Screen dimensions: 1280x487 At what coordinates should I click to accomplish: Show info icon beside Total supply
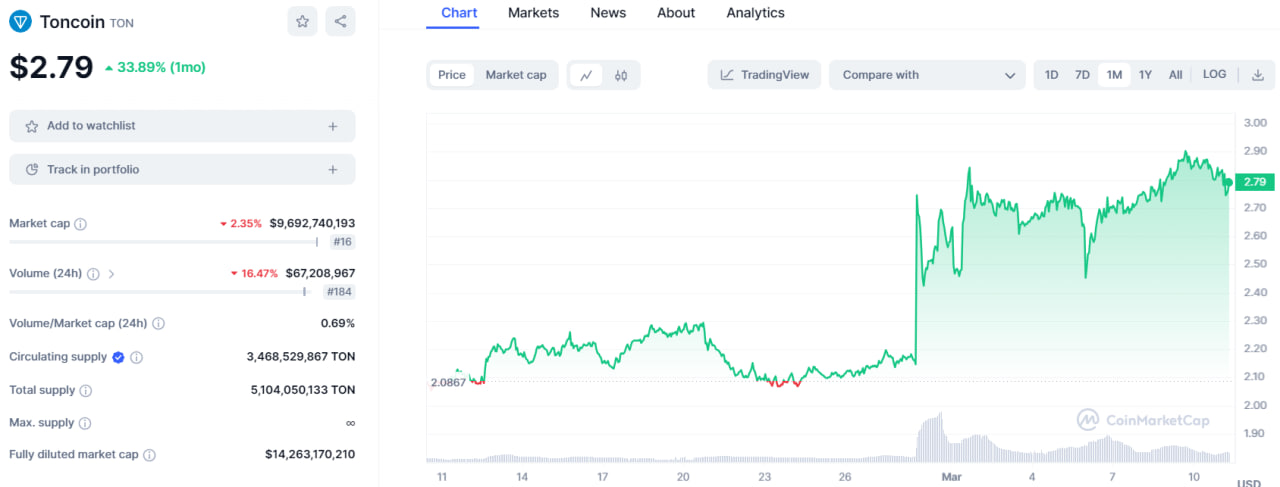click(86, 391)
